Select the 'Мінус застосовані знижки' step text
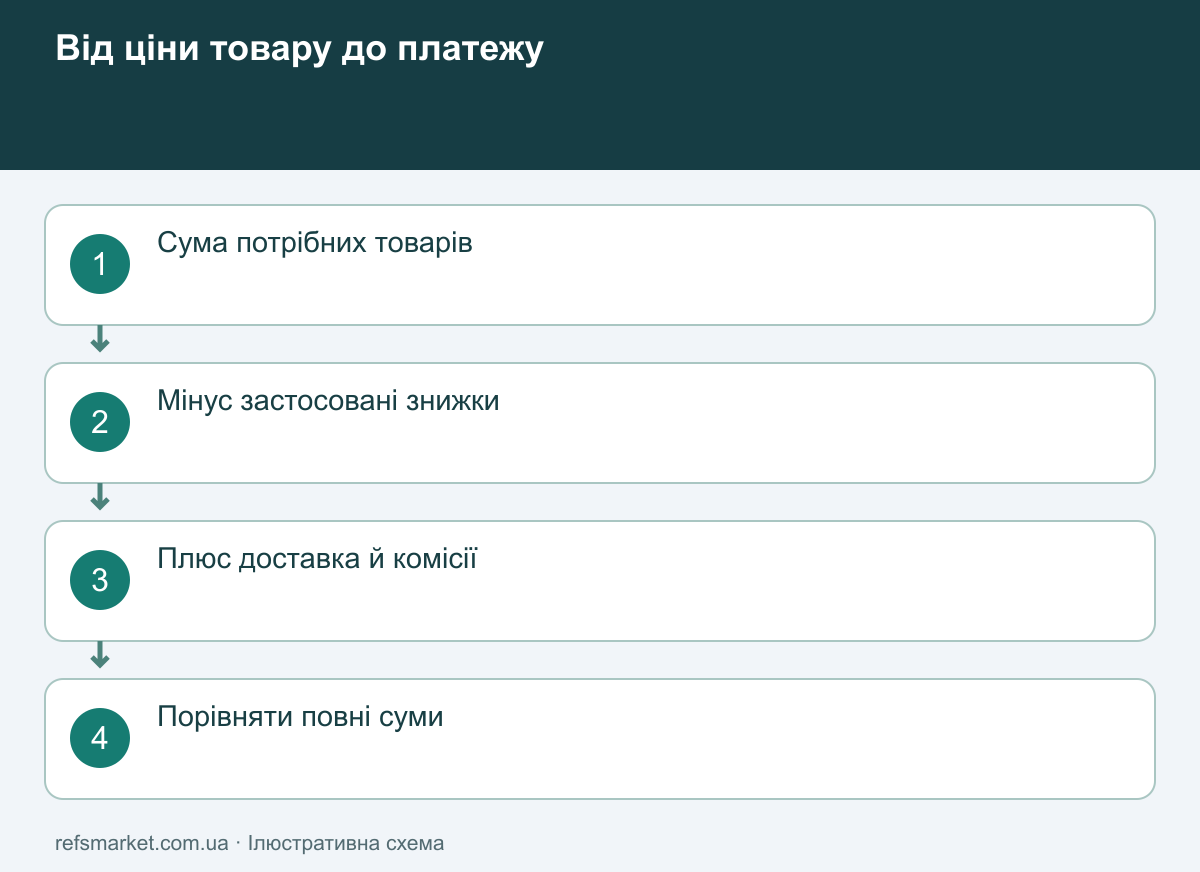The image size is (1200, 872). [x=328, y=401]
